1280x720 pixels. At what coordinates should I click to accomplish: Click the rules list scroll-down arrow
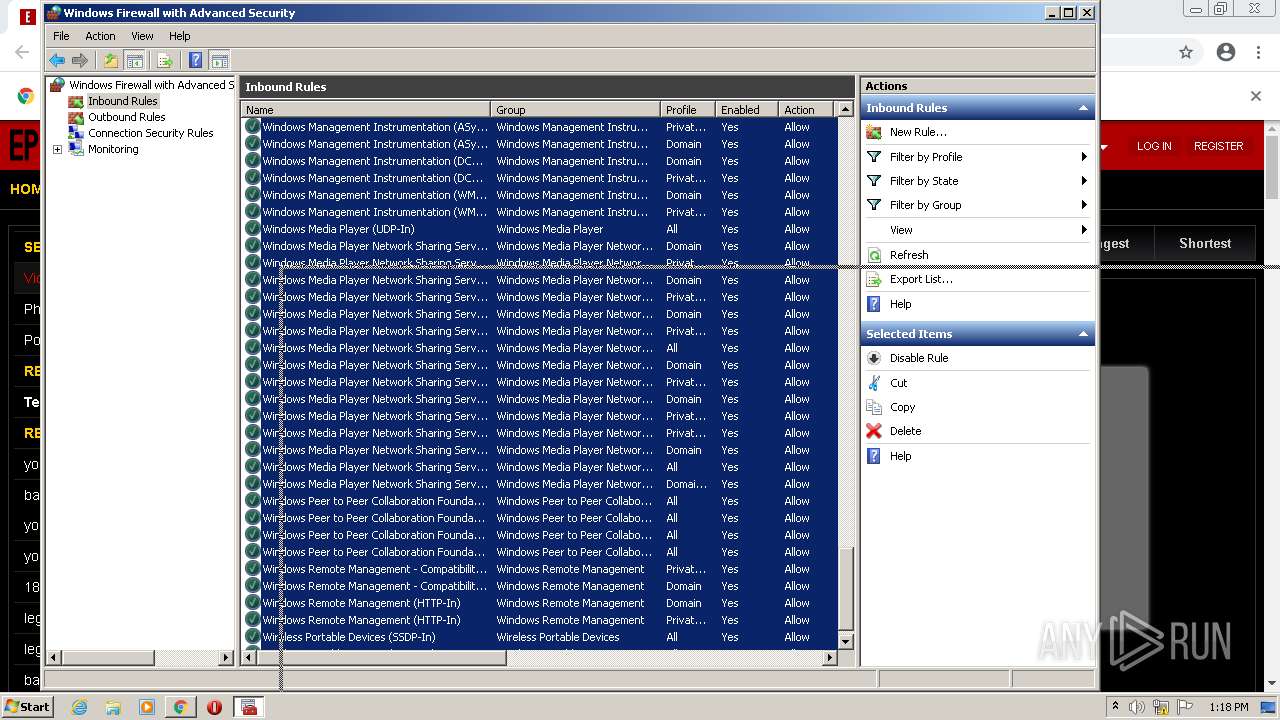846,641
